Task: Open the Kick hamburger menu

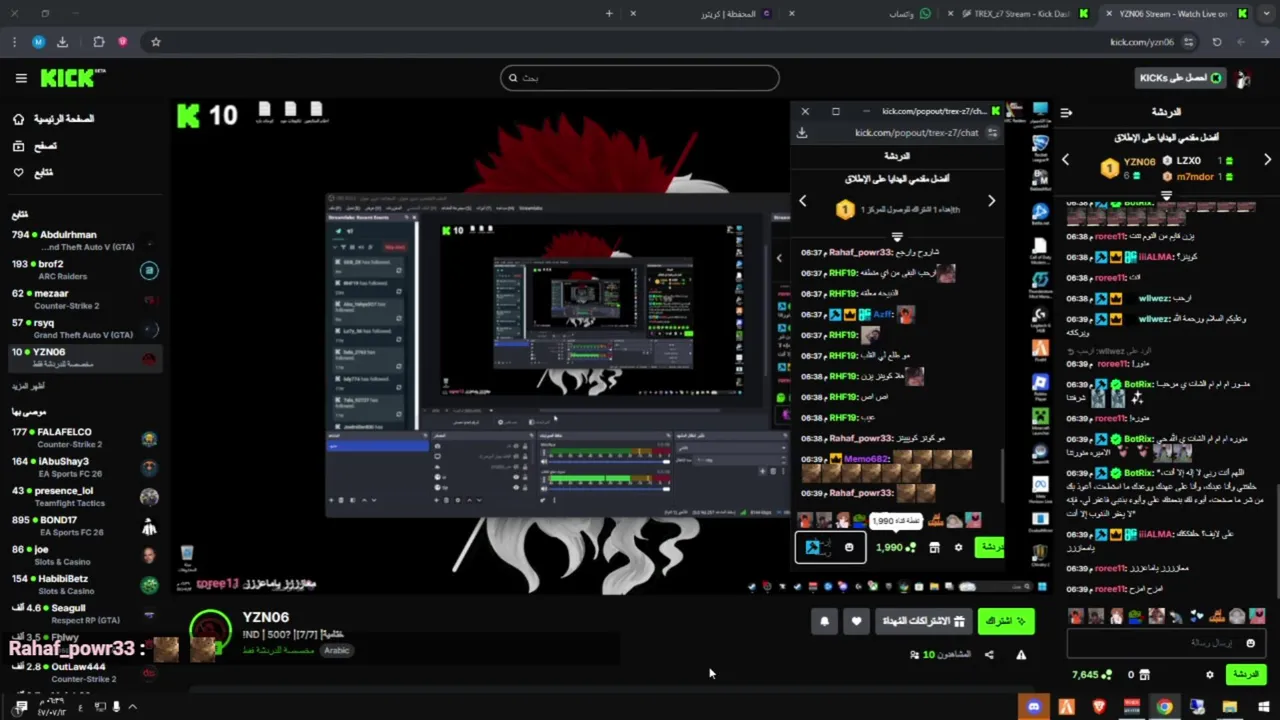Action: click(x=21, y=78)
